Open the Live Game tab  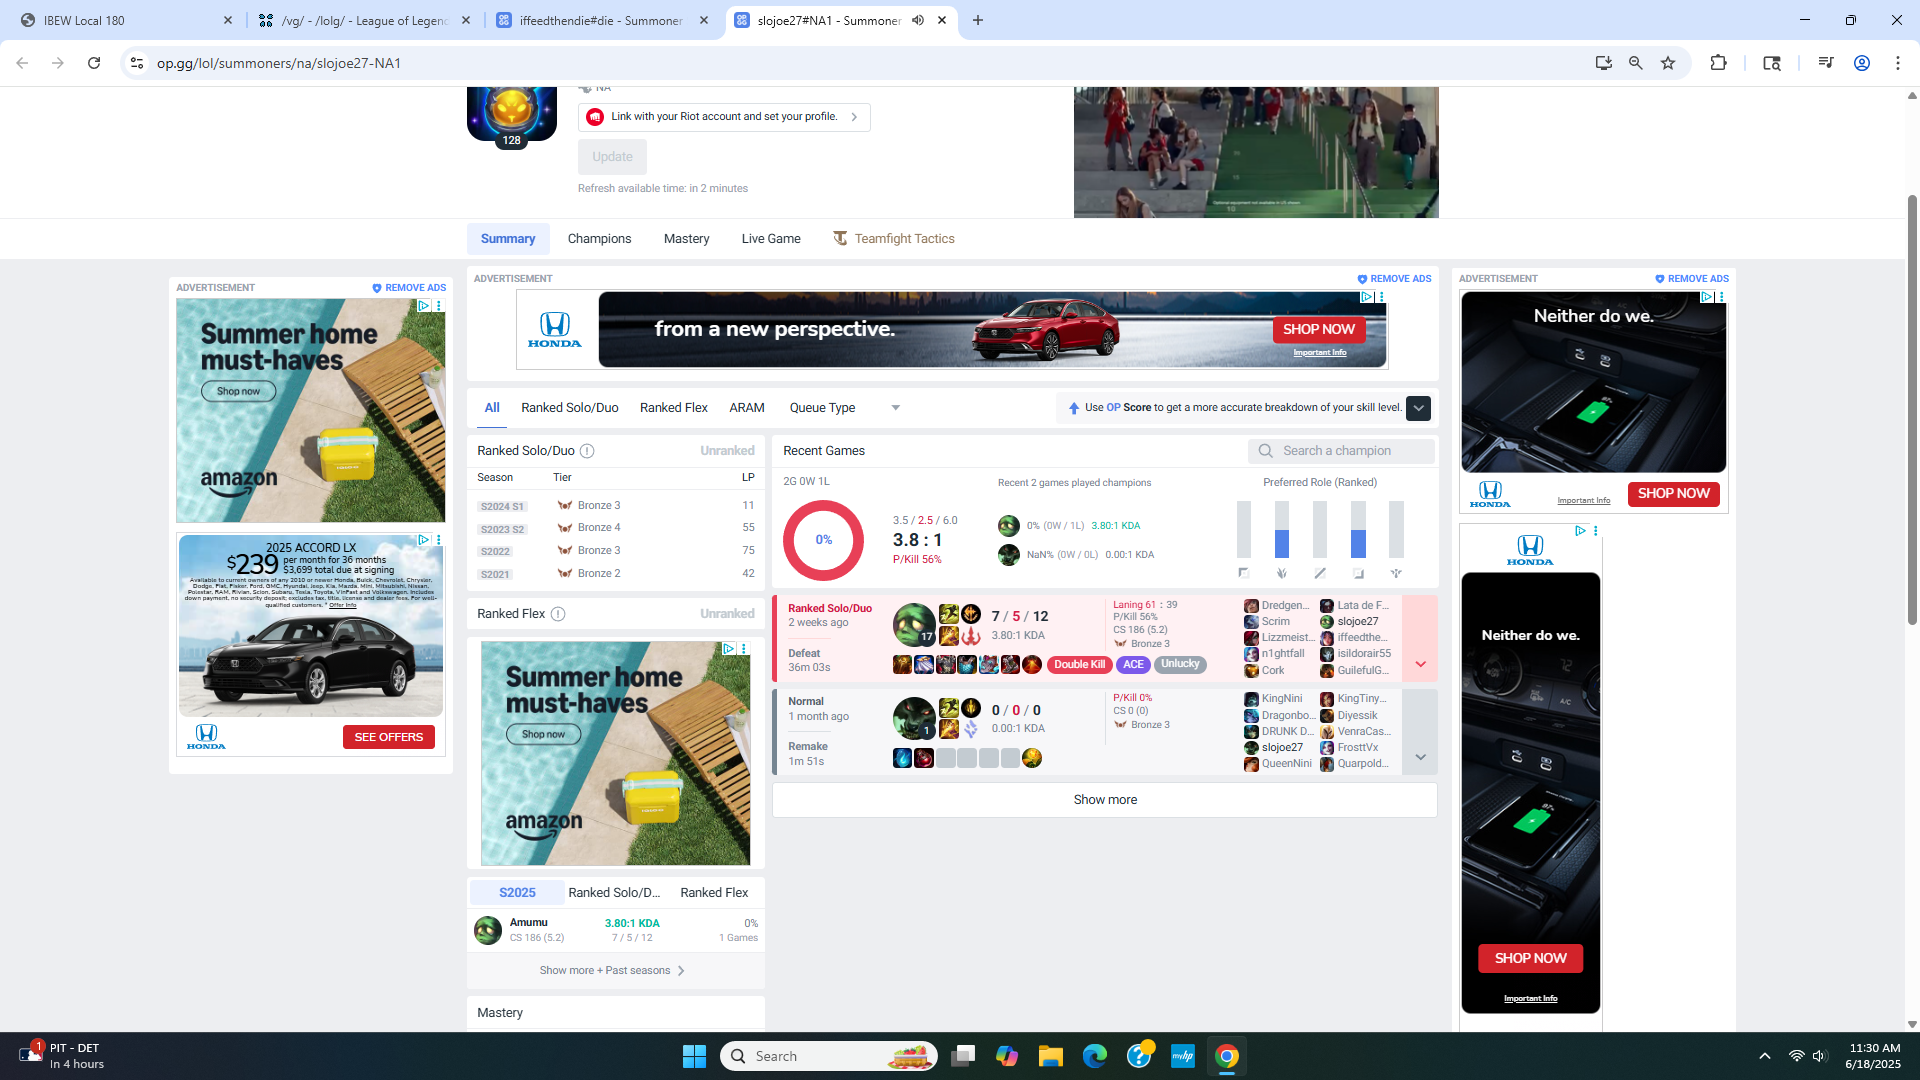coord(770,239)
